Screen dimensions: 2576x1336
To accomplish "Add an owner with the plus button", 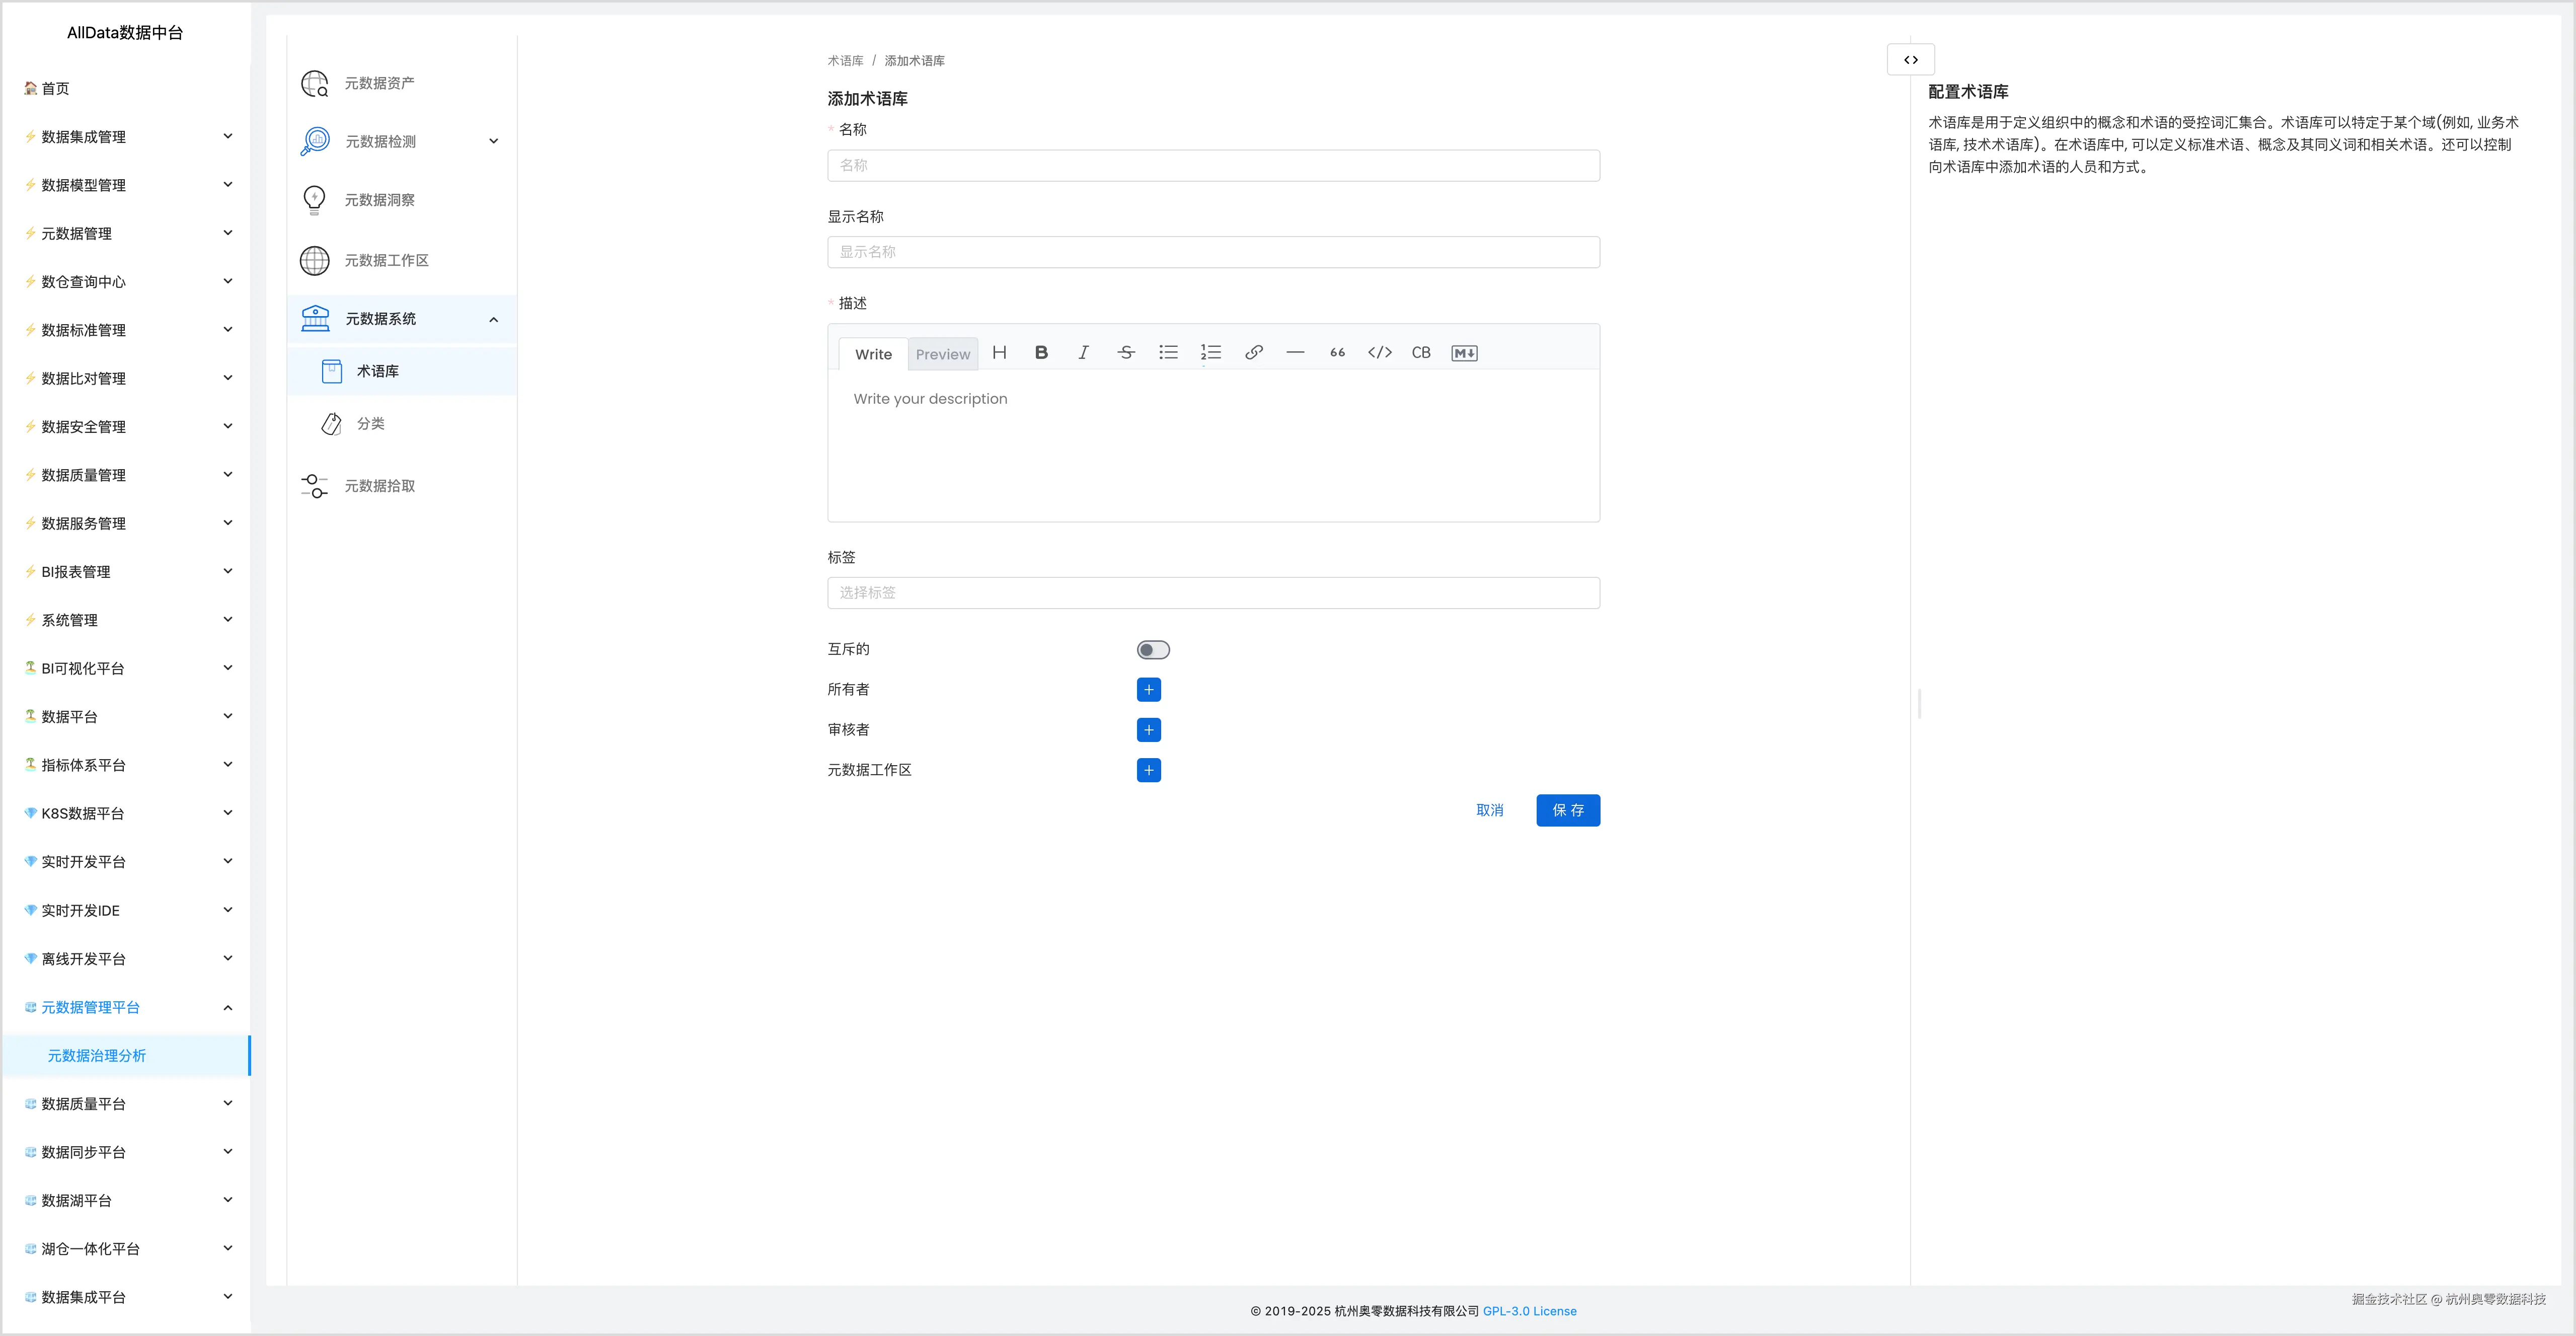I will (1148, 690).
